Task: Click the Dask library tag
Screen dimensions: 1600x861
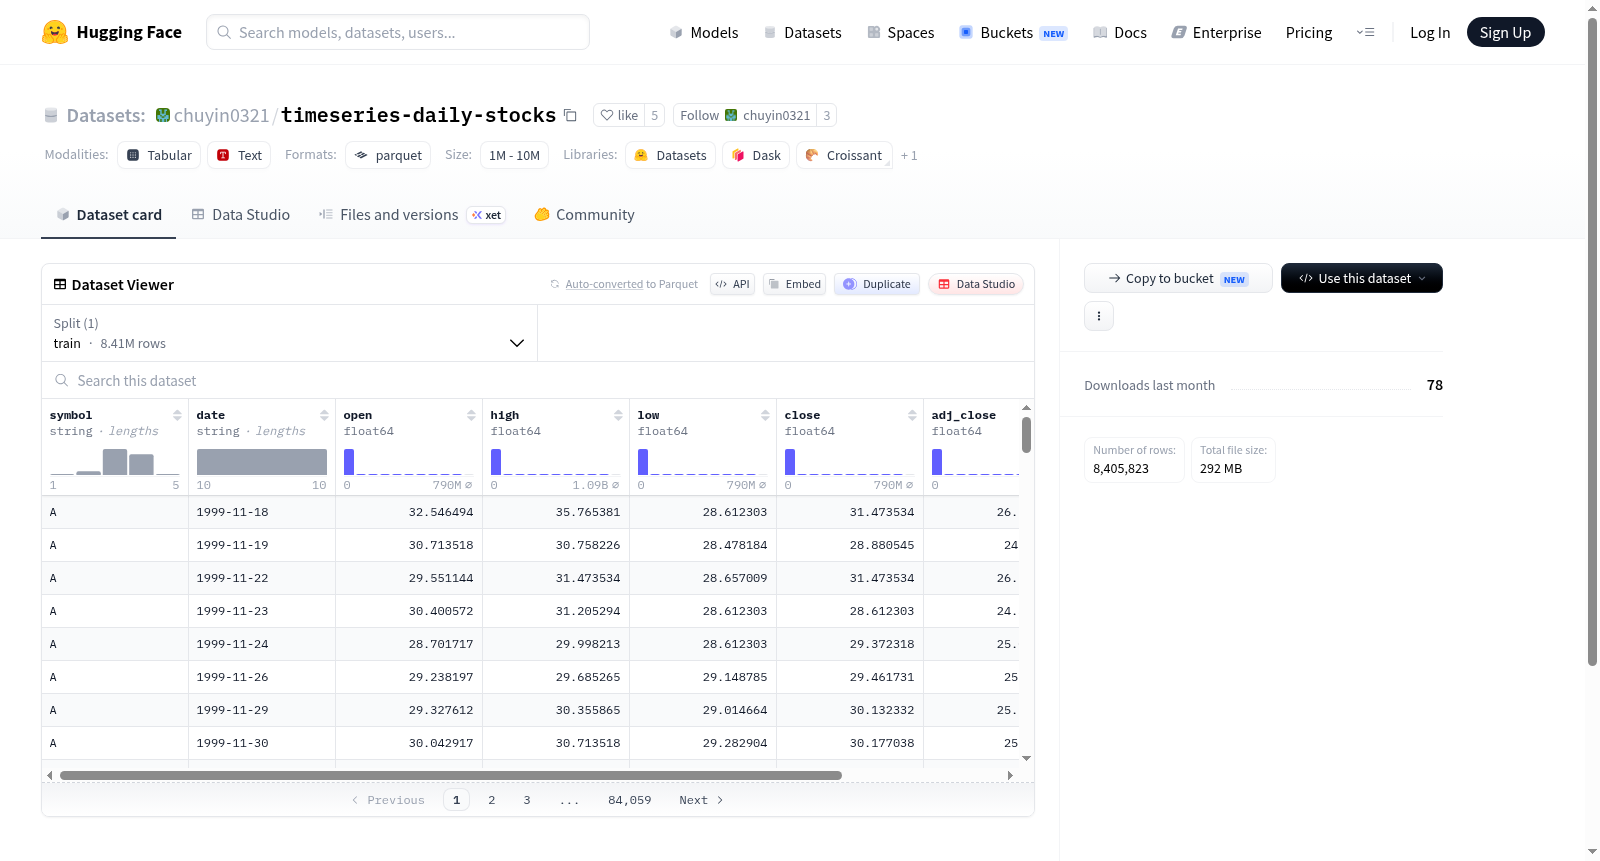Action: (x=756, y=155)
